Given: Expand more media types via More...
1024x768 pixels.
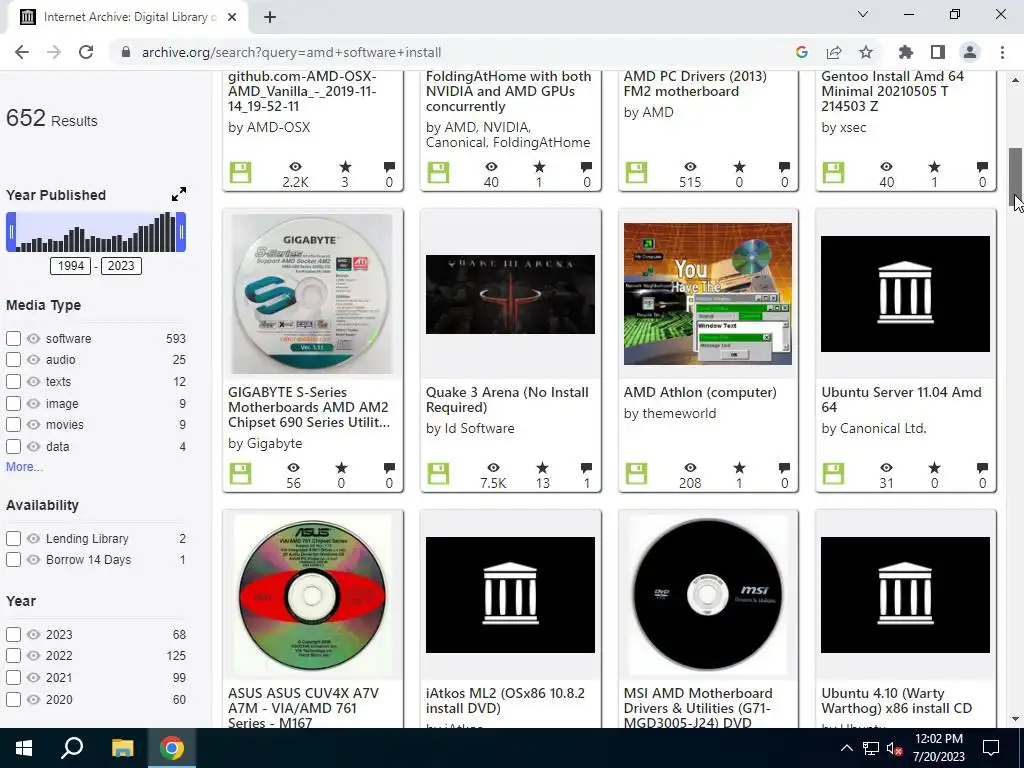Looking at the screenshot, I should tap(24, 467).
